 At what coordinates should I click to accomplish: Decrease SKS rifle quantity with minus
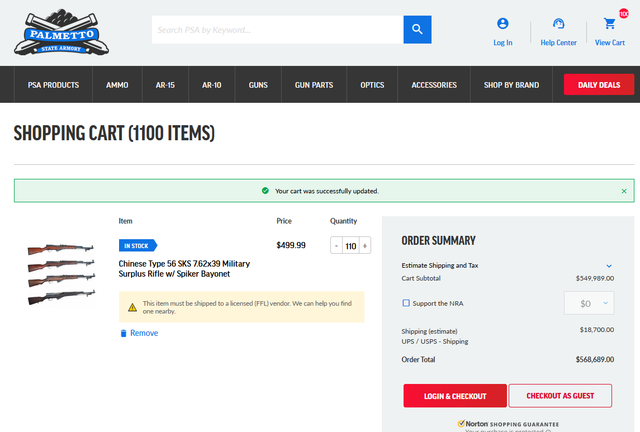[x=336, y=246]
